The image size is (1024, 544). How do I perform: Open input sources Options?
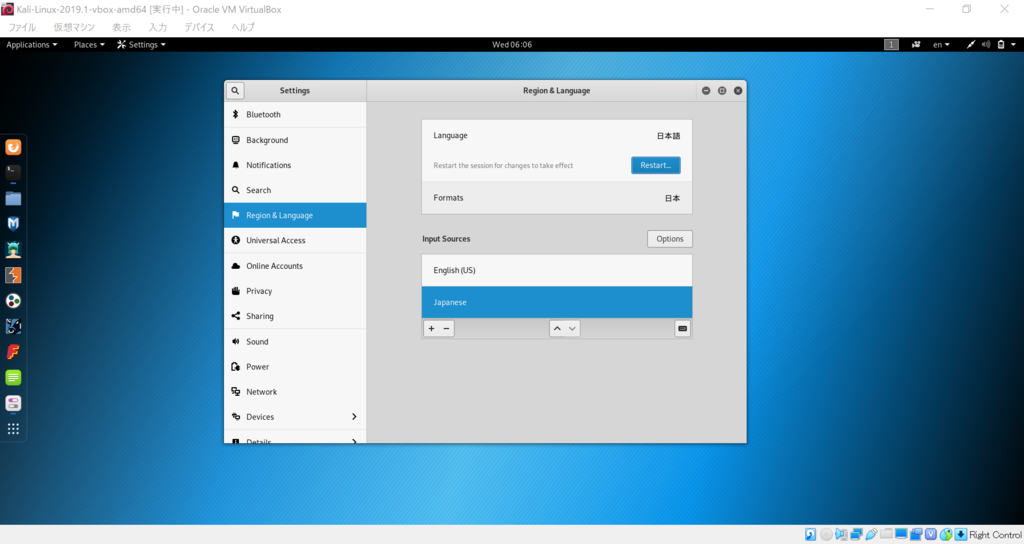click(669, 239)
